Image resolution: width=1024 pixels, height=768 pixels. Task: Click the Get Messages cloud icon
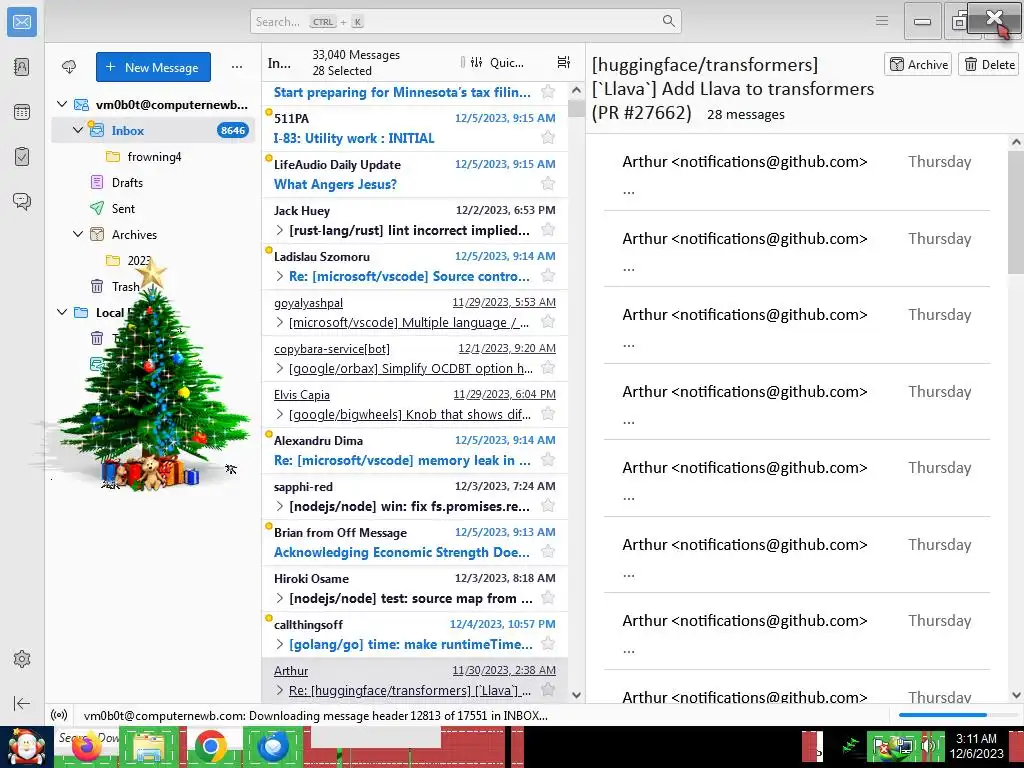(69, 67)
